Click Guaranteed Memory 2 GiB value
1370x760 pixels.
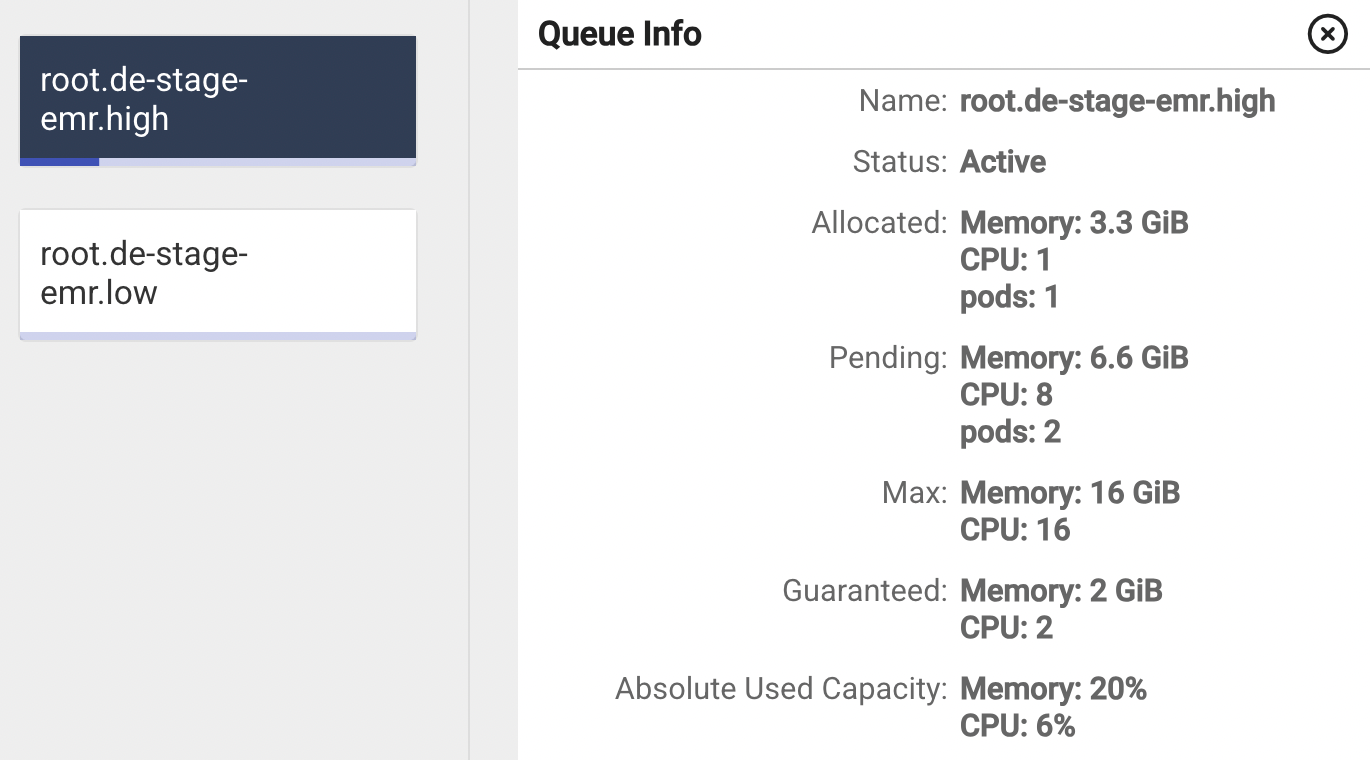(x=1061, y=591)
